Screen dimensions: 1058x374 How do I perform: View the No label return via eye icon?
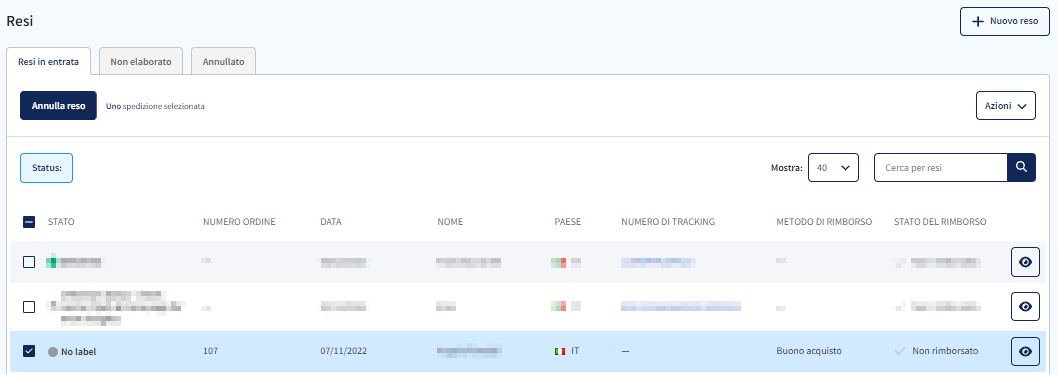(1025, 351)
